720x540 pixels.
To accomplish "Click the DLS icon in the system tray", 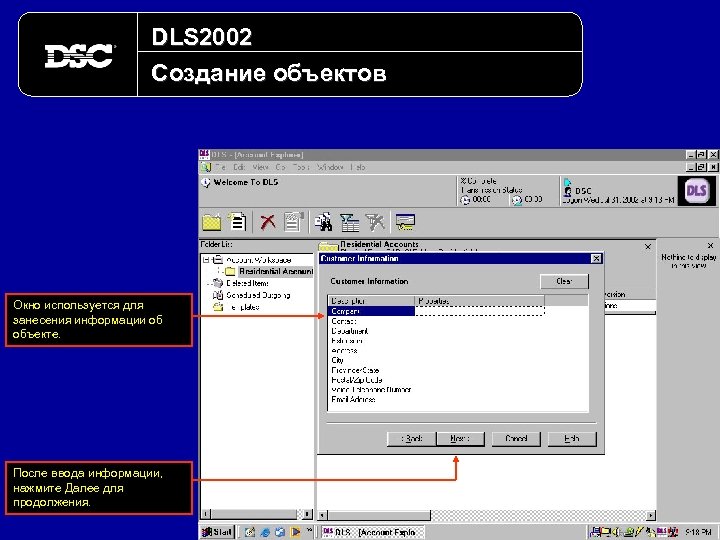I will (x=662, y=532).
